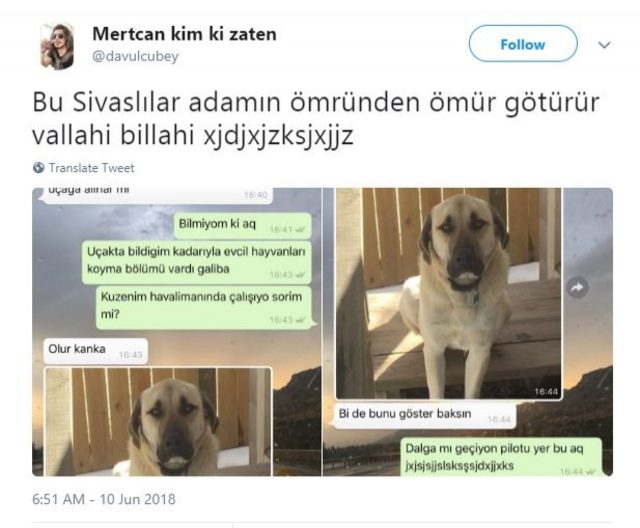Click the tweet text starting 'Bu Sivaslılar'
640x528 pixels.
click(x=316, y=118)
